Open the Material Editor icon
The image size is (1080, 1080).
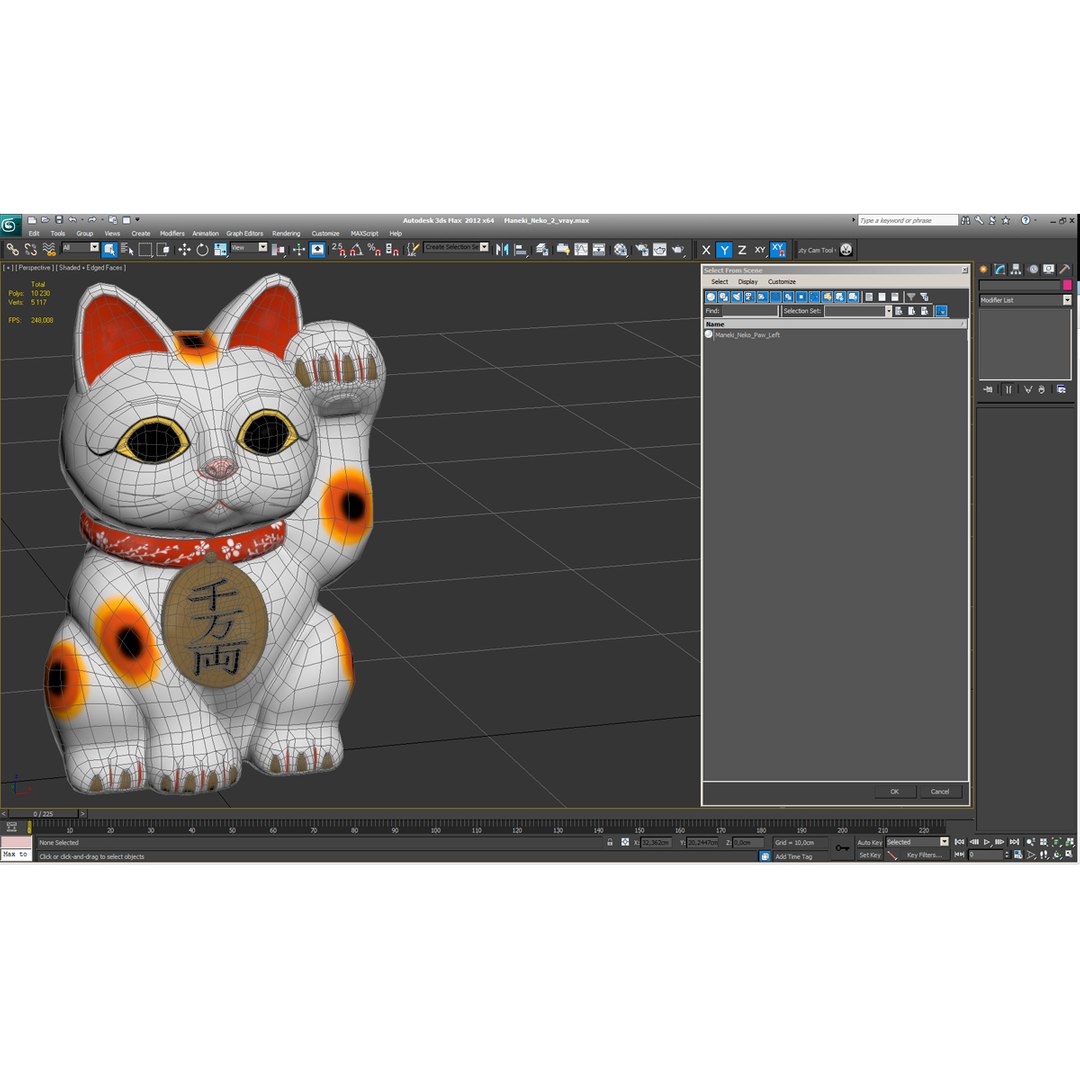coord(621,249)
